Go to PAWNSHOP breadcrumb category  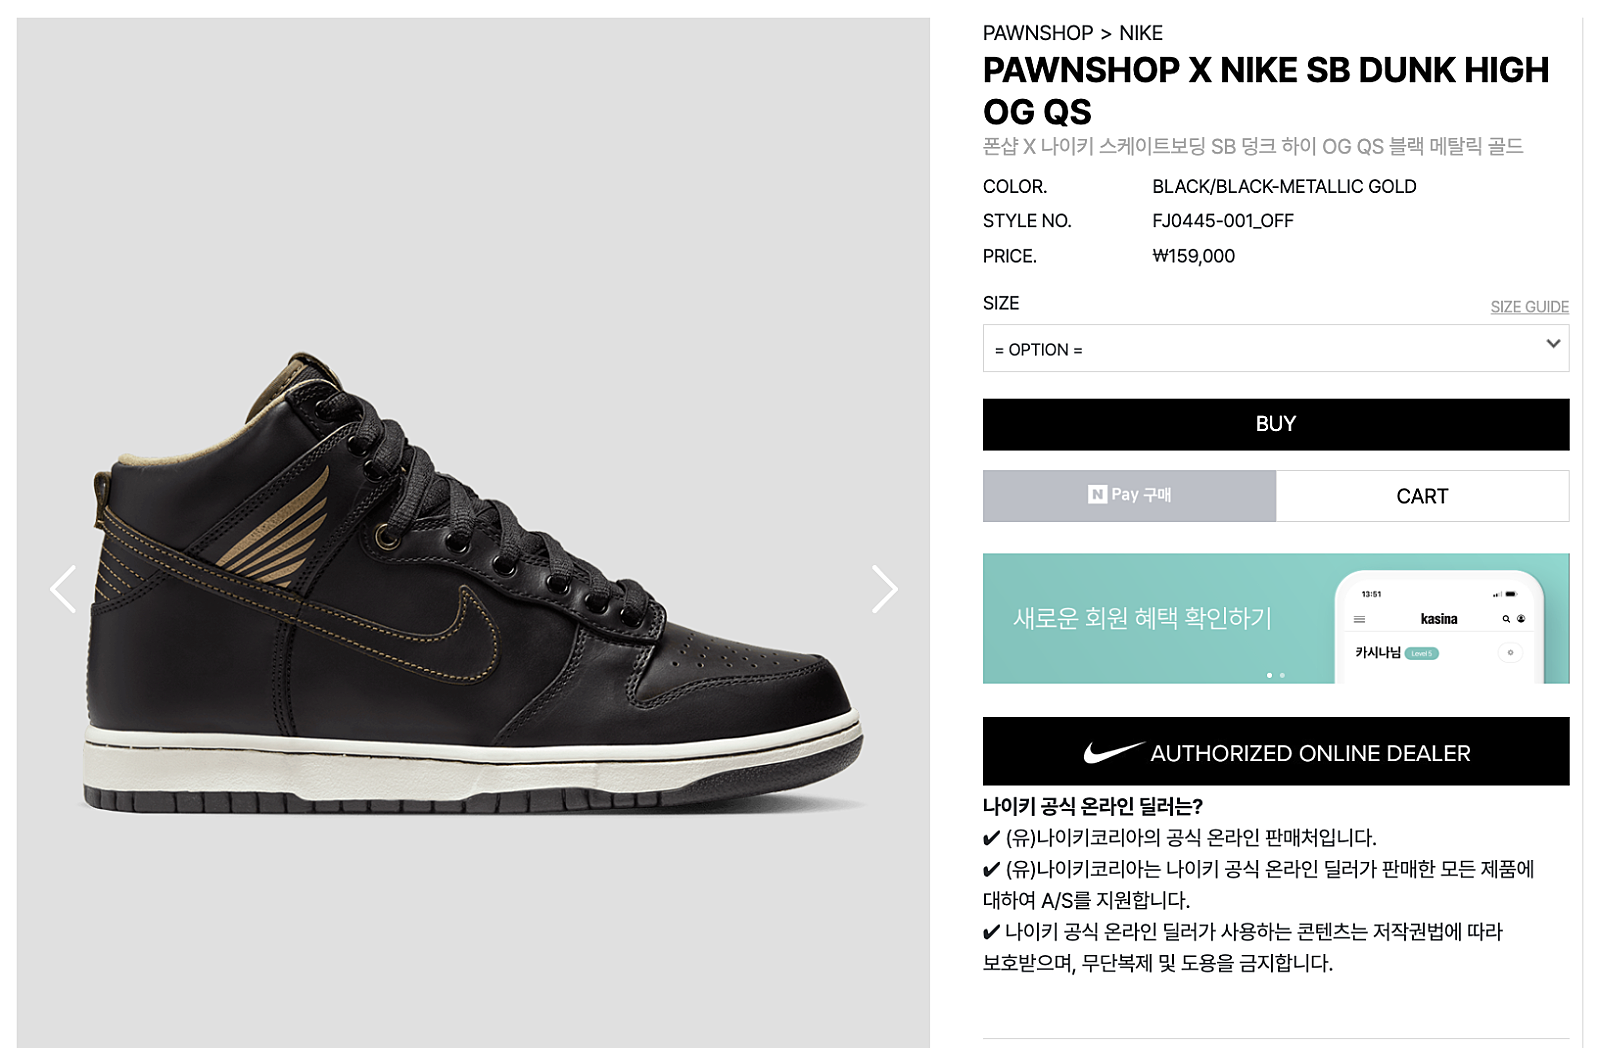point(1037,33)
